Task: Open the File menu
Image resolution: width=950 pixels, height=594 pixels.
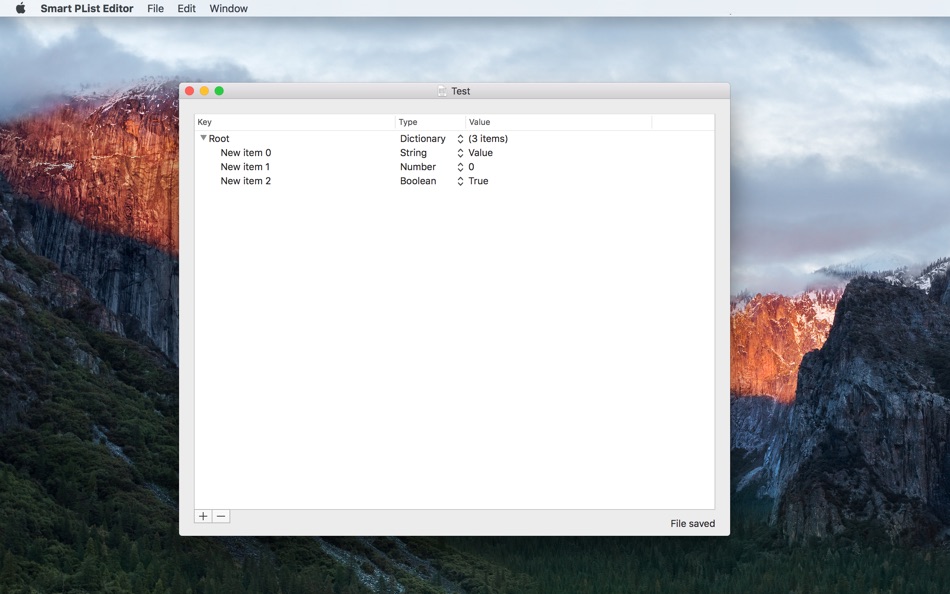Action: (x=155, y=8)
